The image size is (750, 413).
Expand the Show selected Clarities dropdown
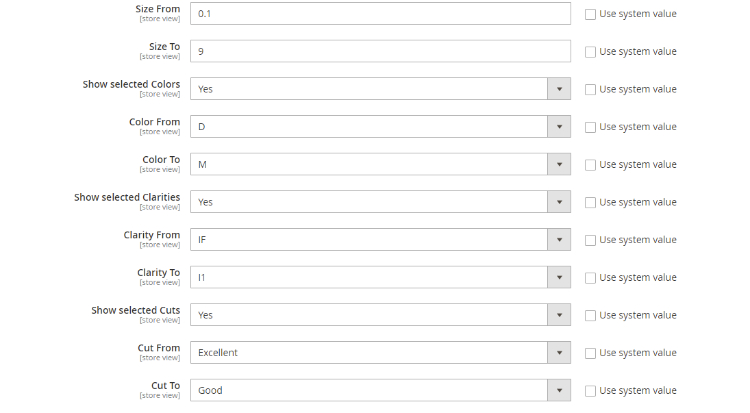380,202
